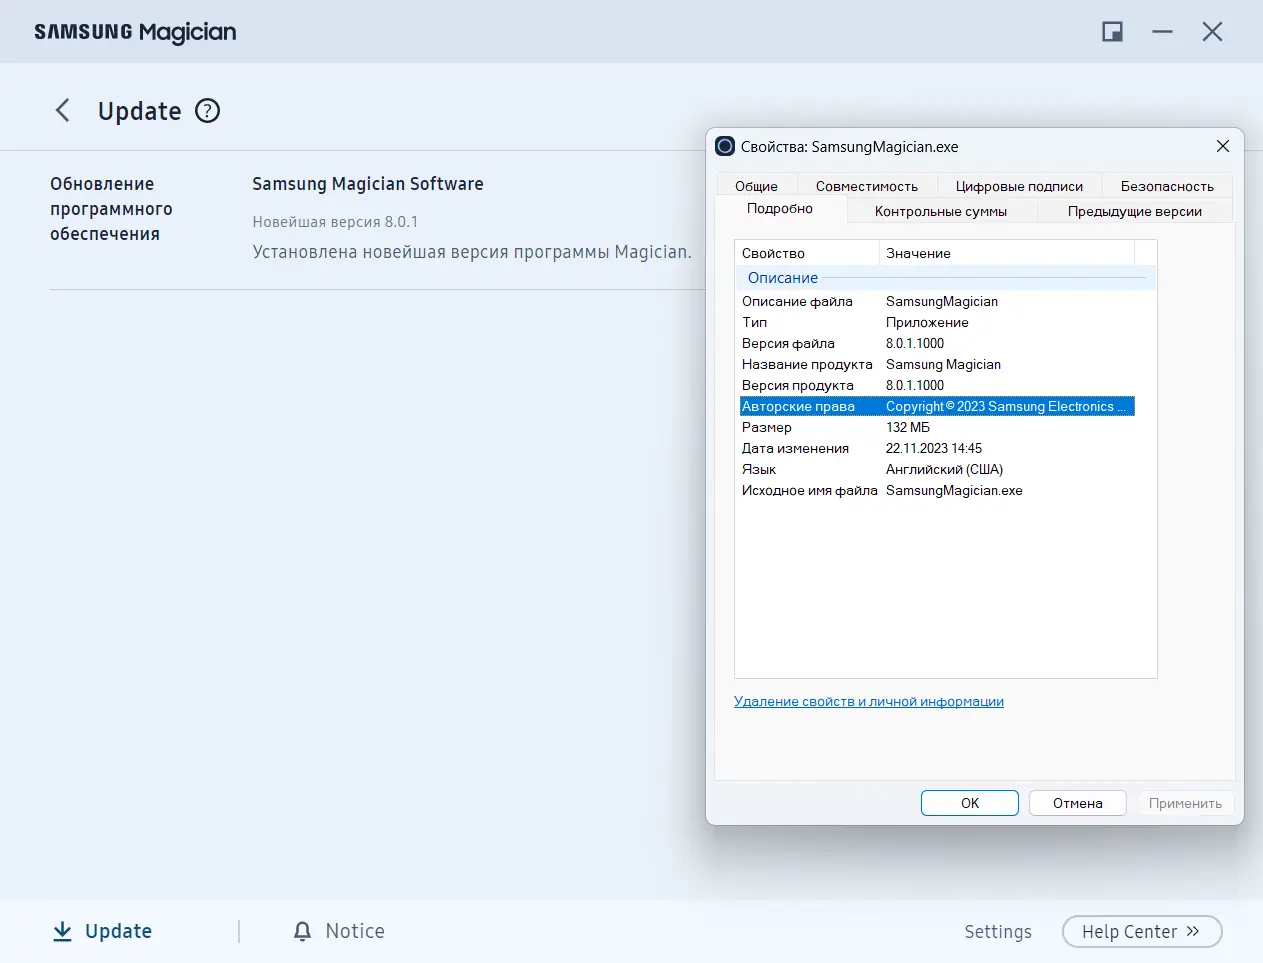Click the value Английский (США)
The width and height of the screenshot is (1263, 963).
pos(944,469)
